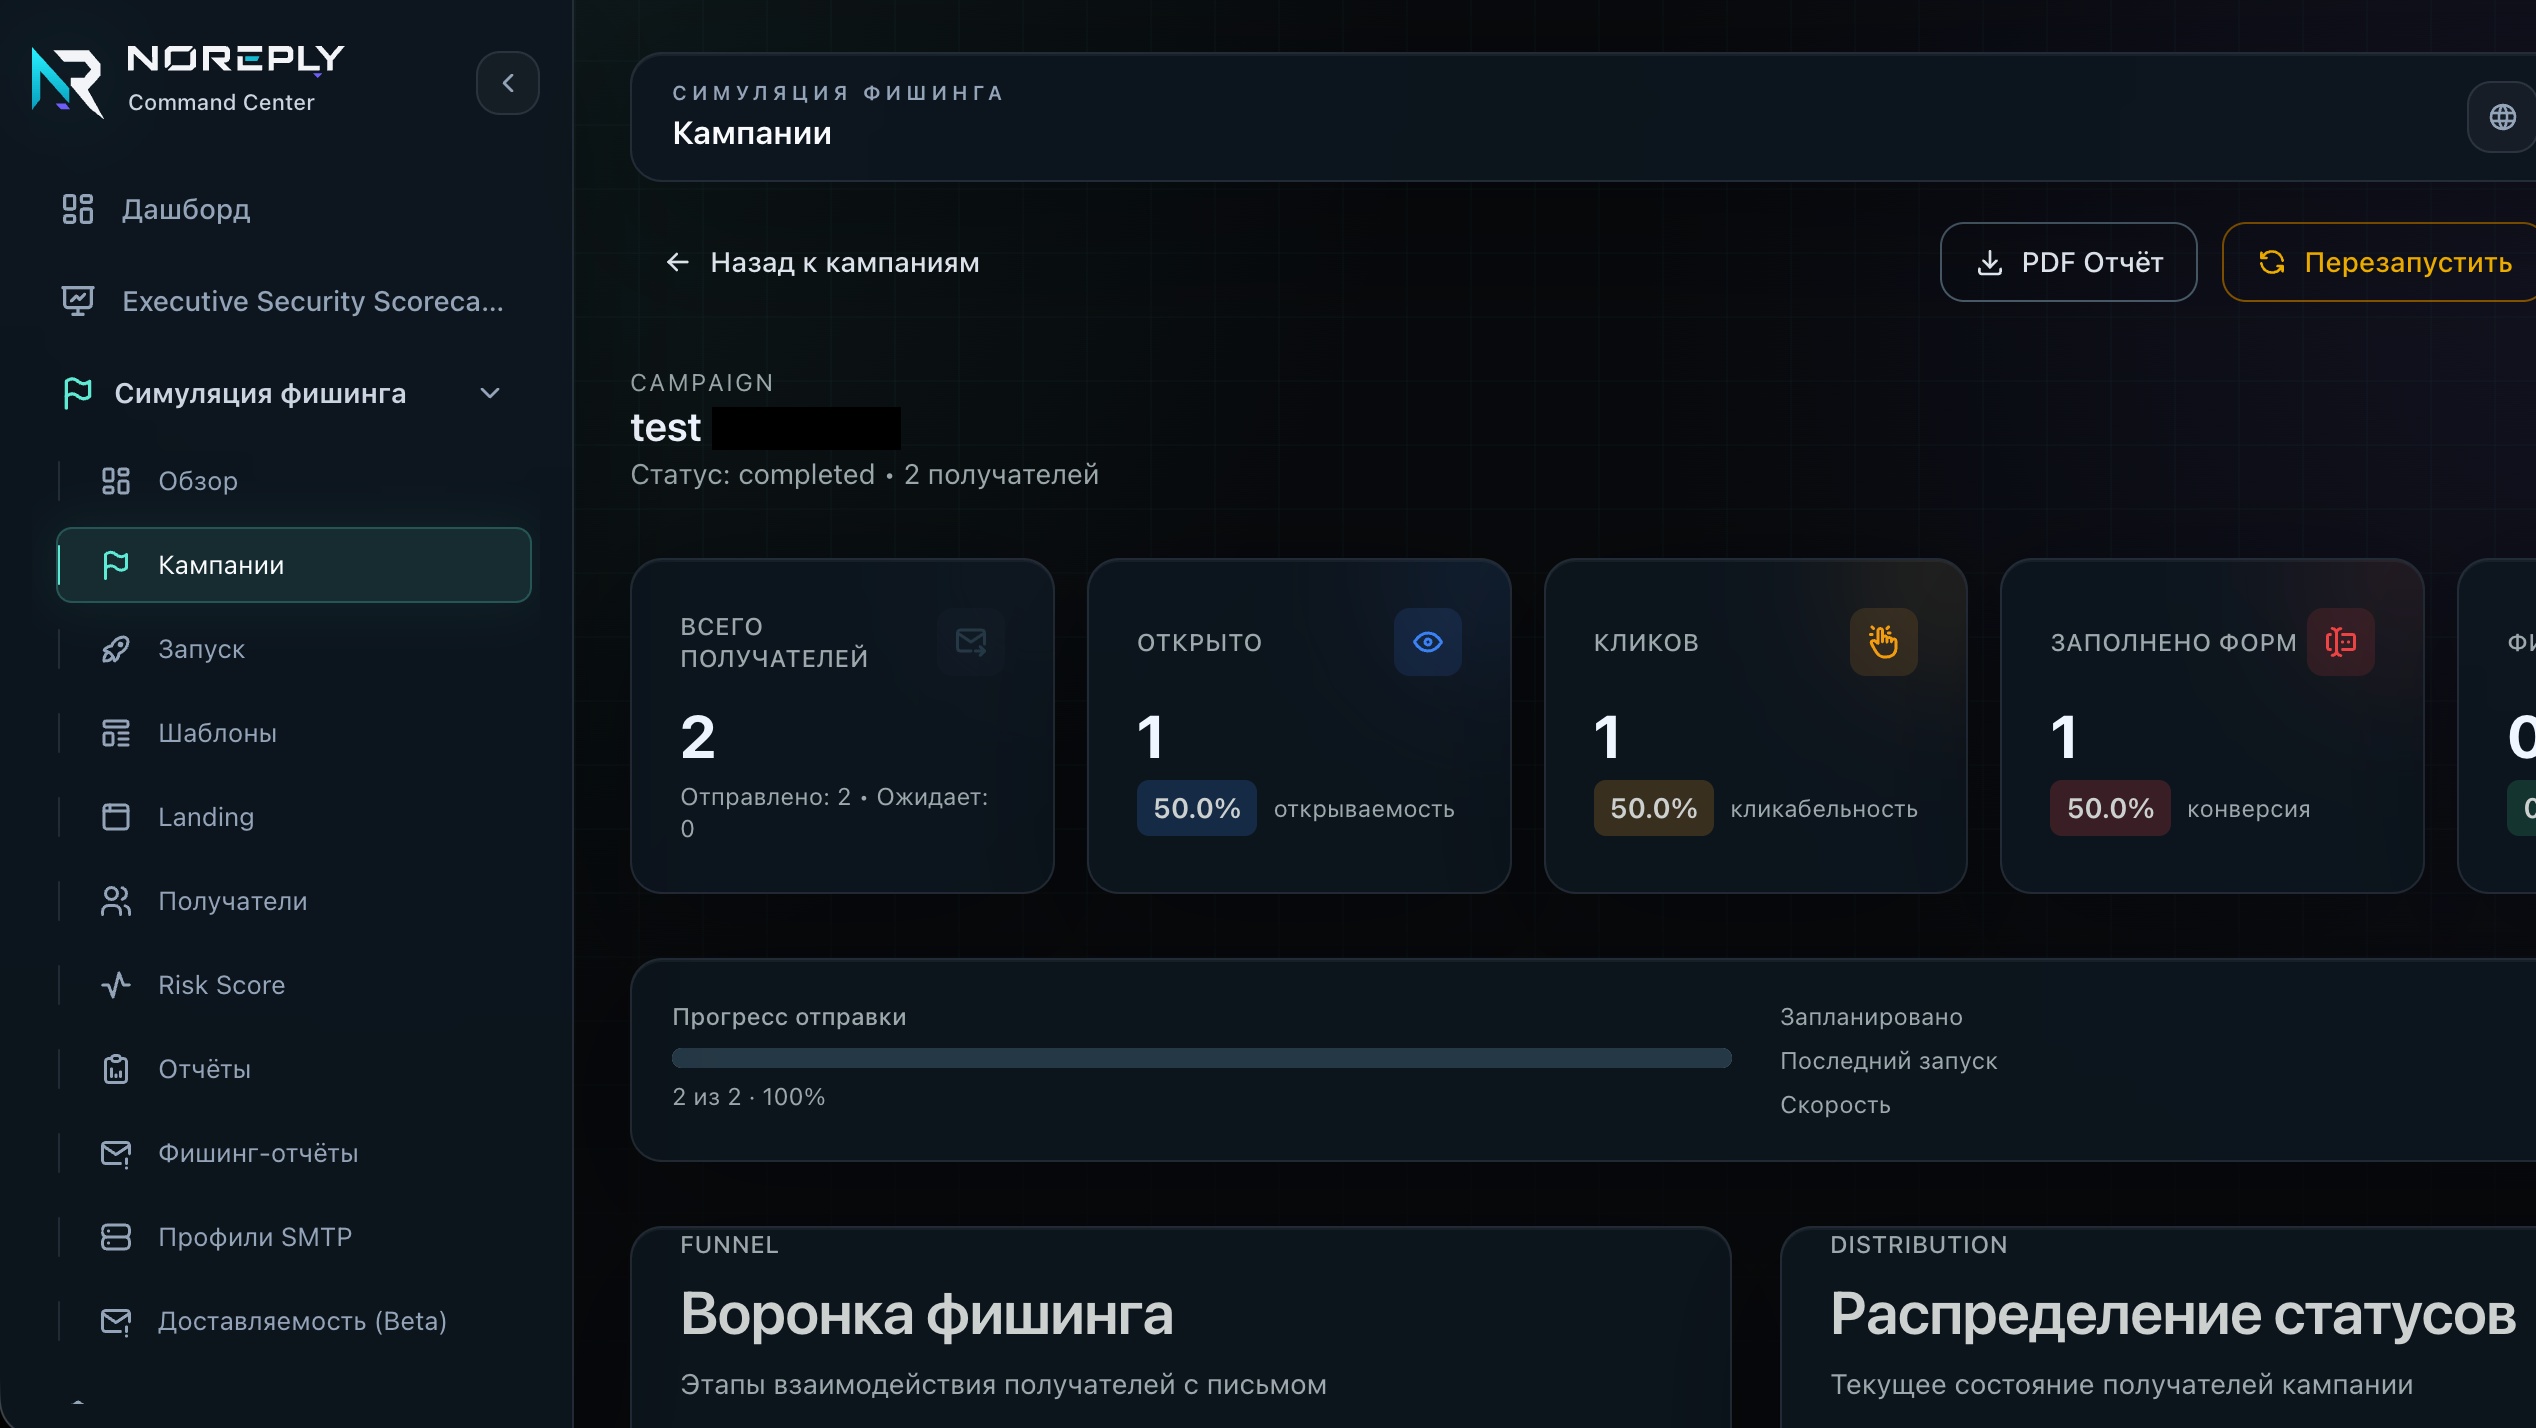Collapse the Симуляция фишинга section chevron
This screenshot has width=2536, height=1428.
click(490, 393)
